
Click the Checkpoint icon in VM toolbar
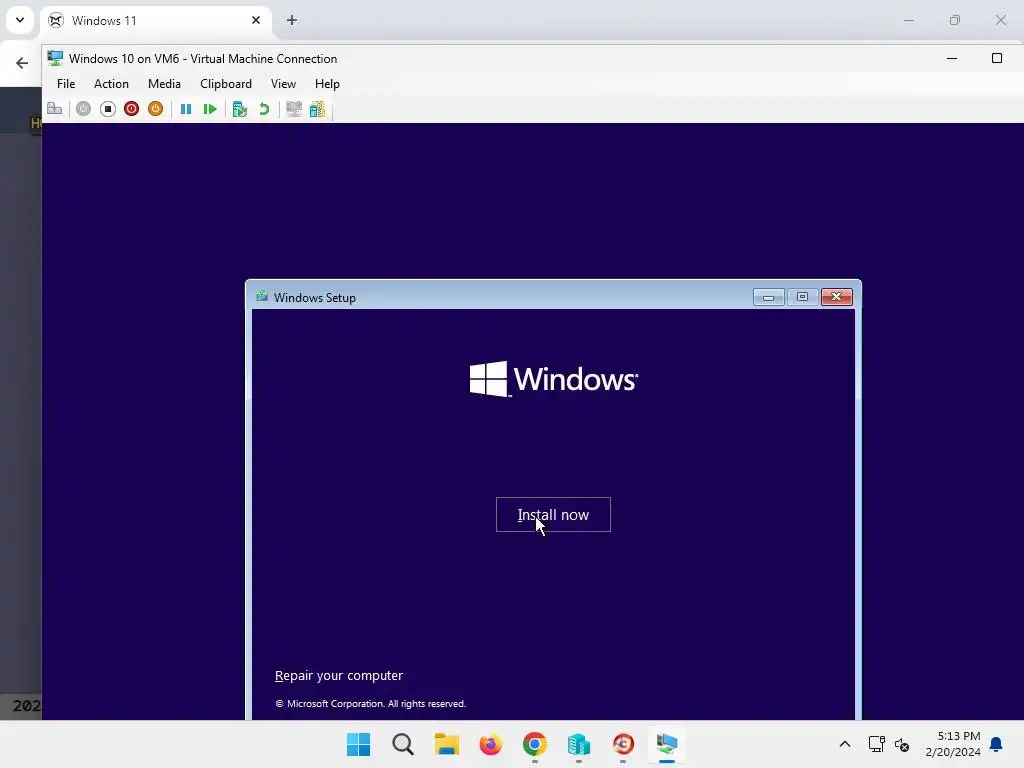(240, 109)
